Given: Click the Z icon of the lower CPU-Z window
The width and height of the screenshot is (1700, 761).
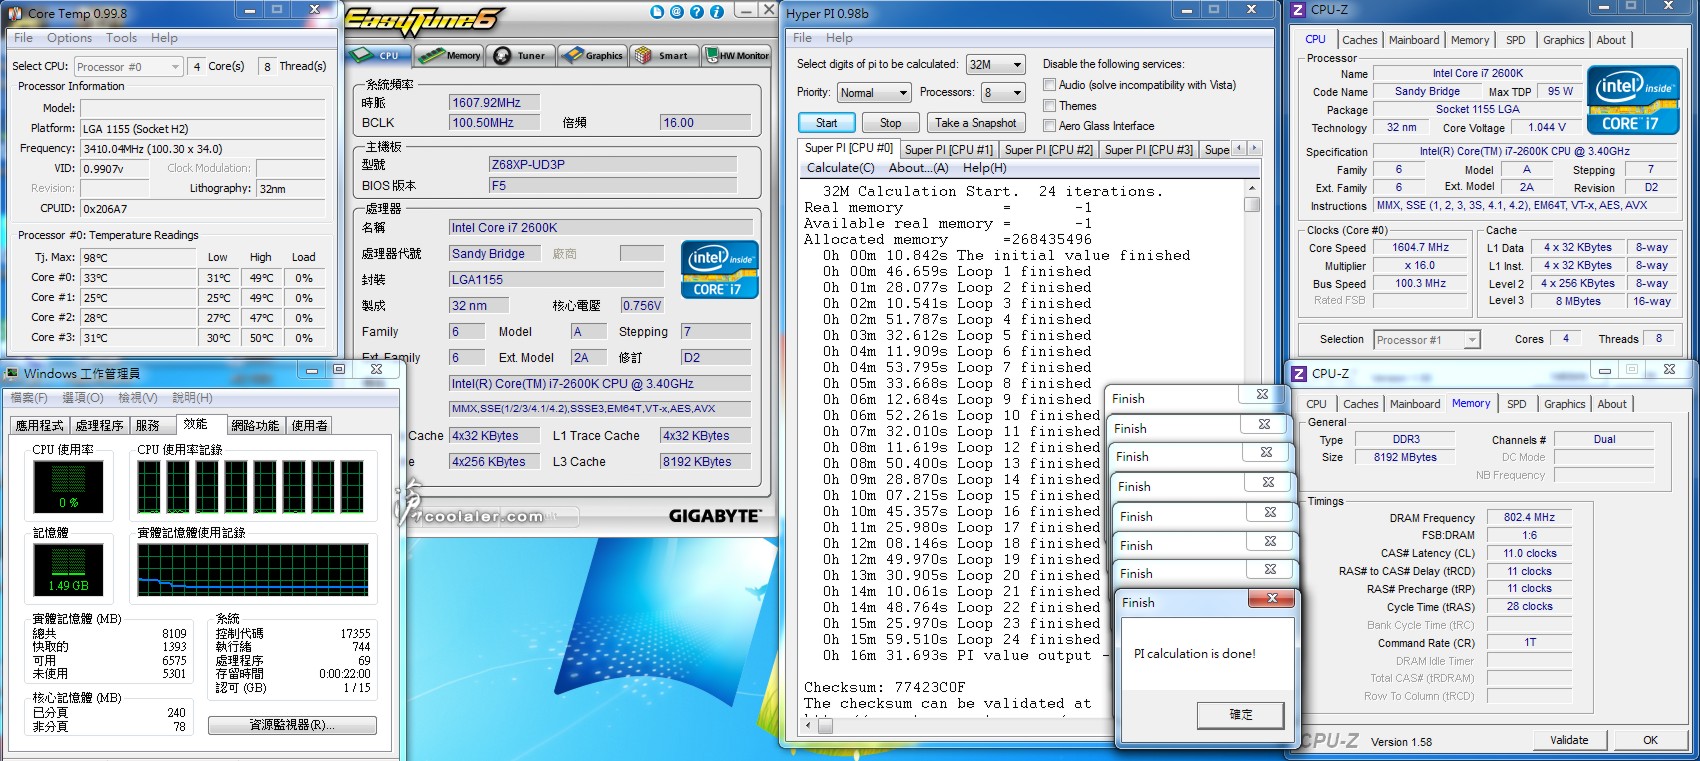Looking at the screenshot, I should tap(1299, 374).
